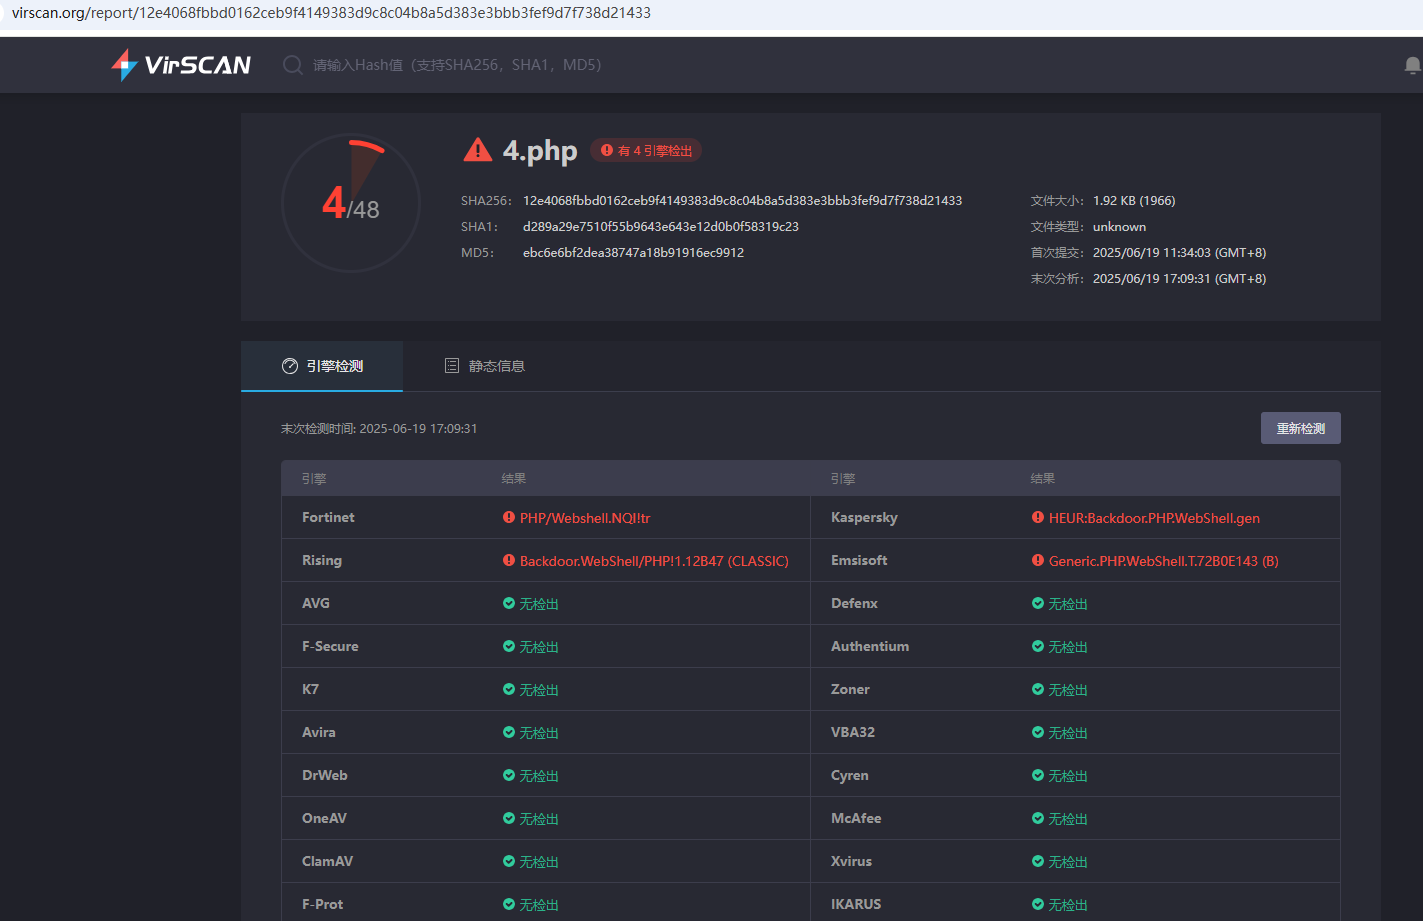The image size is (1423, 921).
Task: Click the MD5 hash value
Action: click(x=633, y=253)
